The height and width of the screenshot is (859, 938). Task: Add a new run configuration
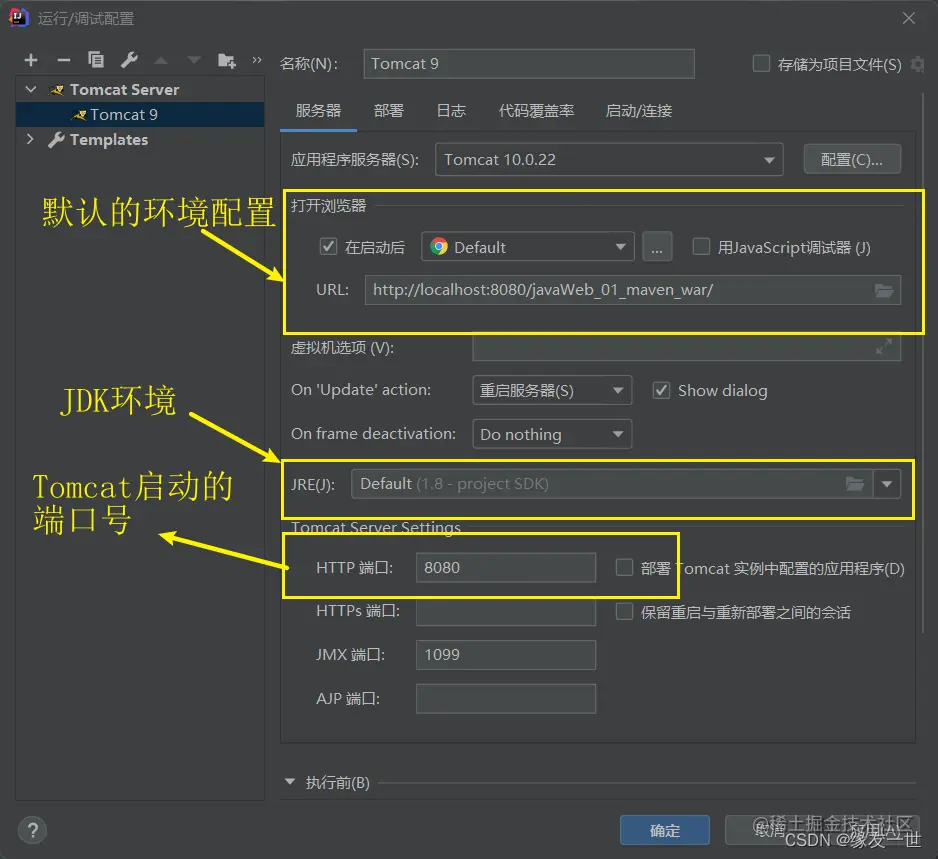(31, 60)
